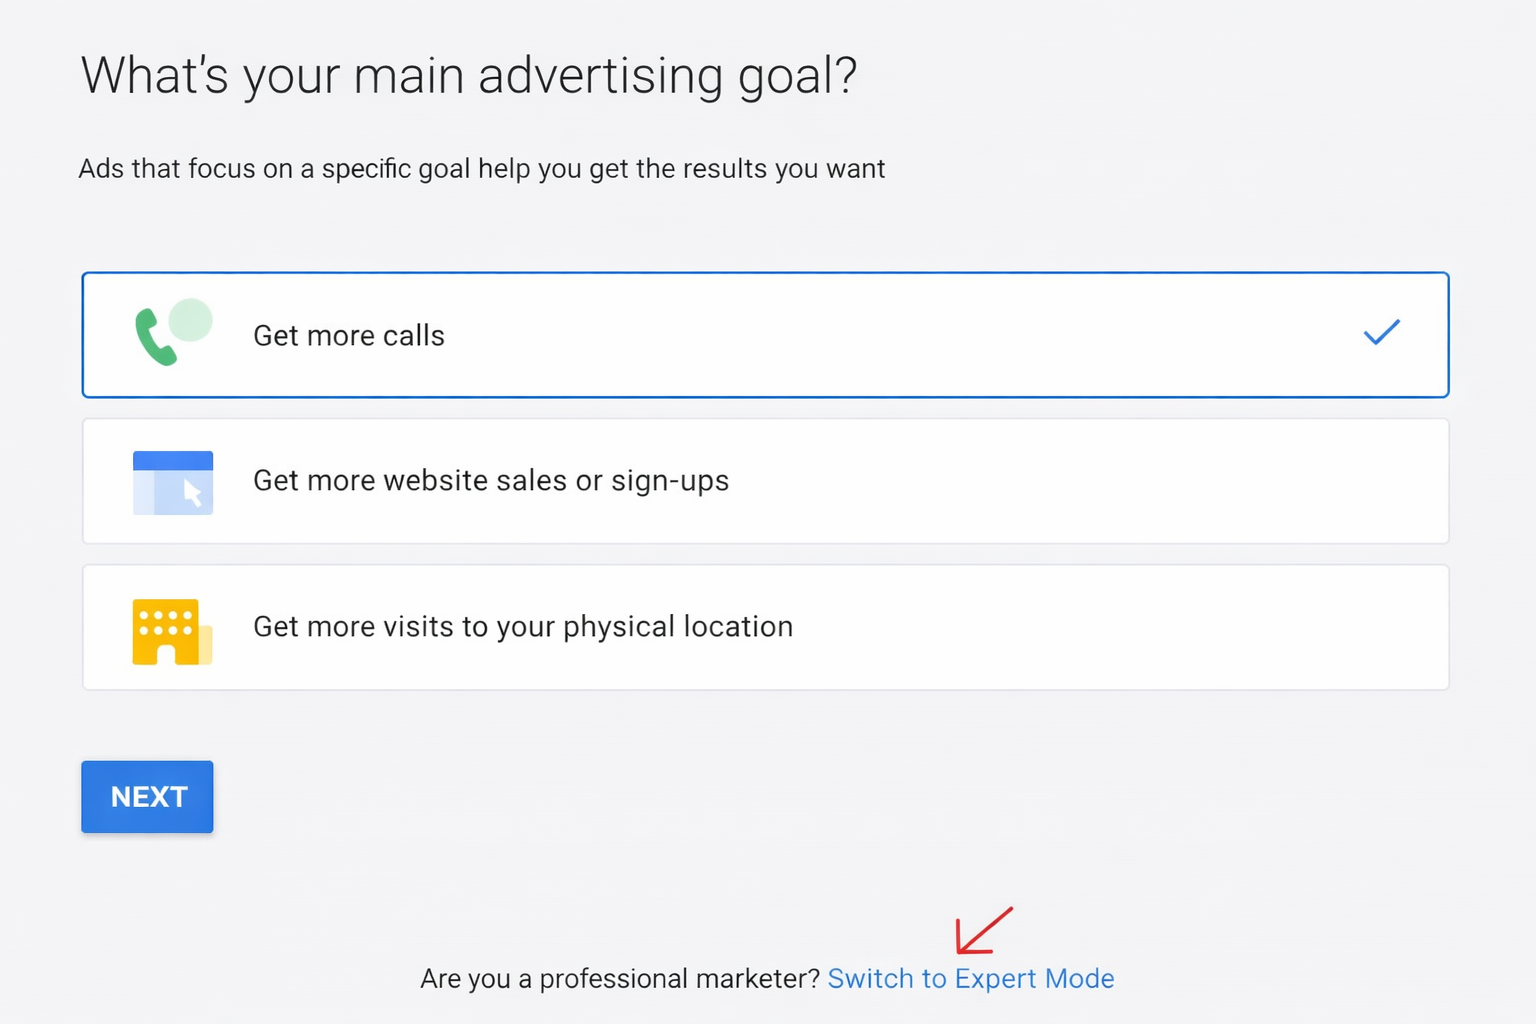Click the light green circle behind the phone icon

(x=190, y=318)
